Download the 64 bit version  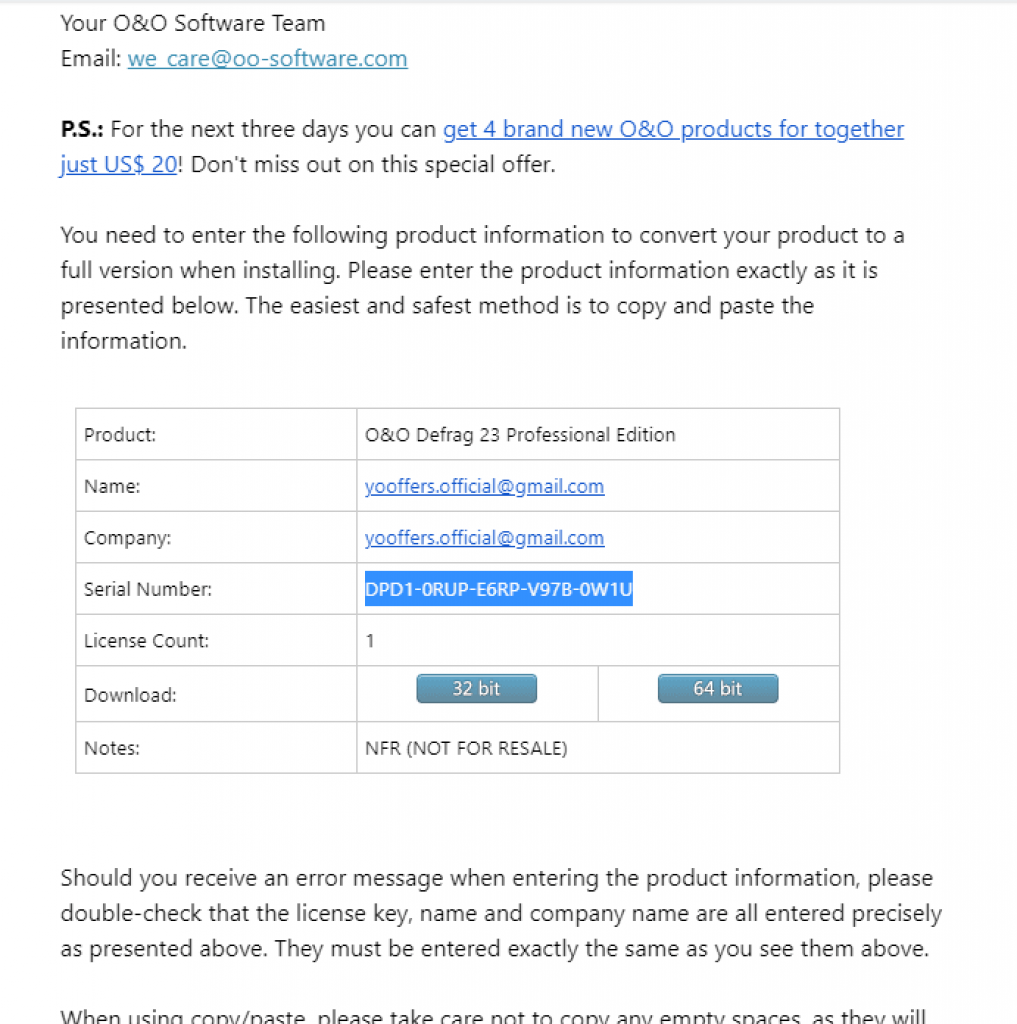tap(718, 688)
